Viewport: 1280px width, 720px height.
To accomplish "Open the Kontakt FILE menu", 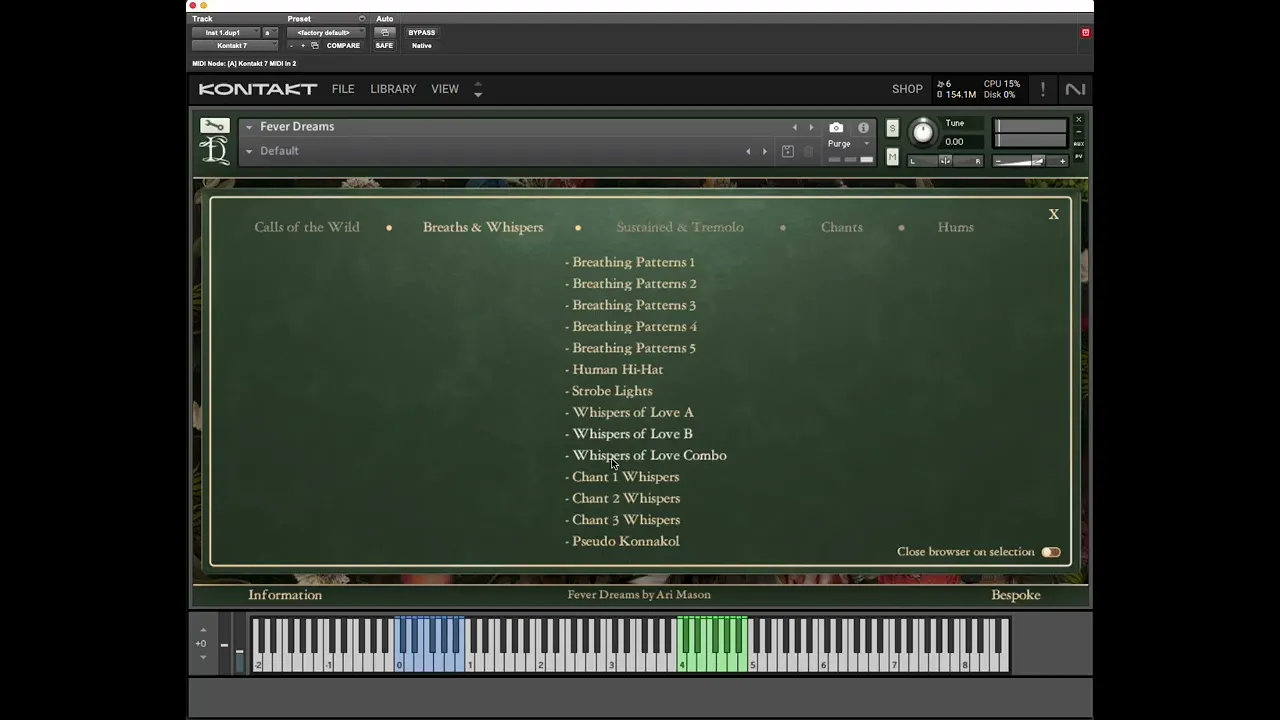I will pos(343,89).
